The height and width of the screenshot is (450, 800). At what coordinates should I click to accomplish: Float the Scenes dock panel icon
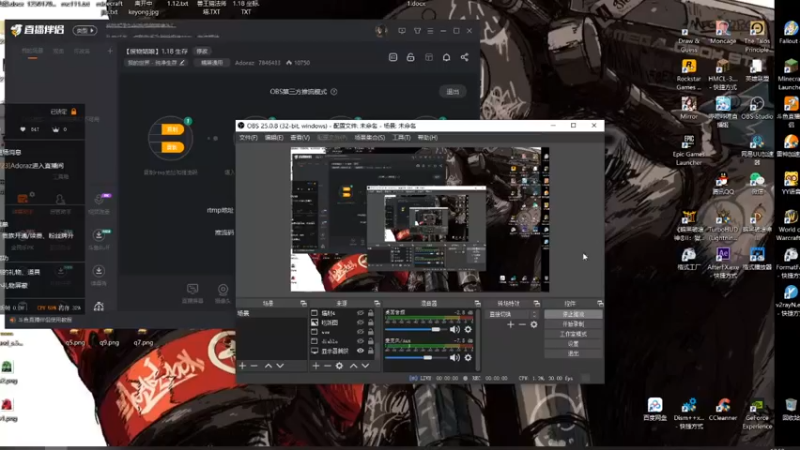303,303
